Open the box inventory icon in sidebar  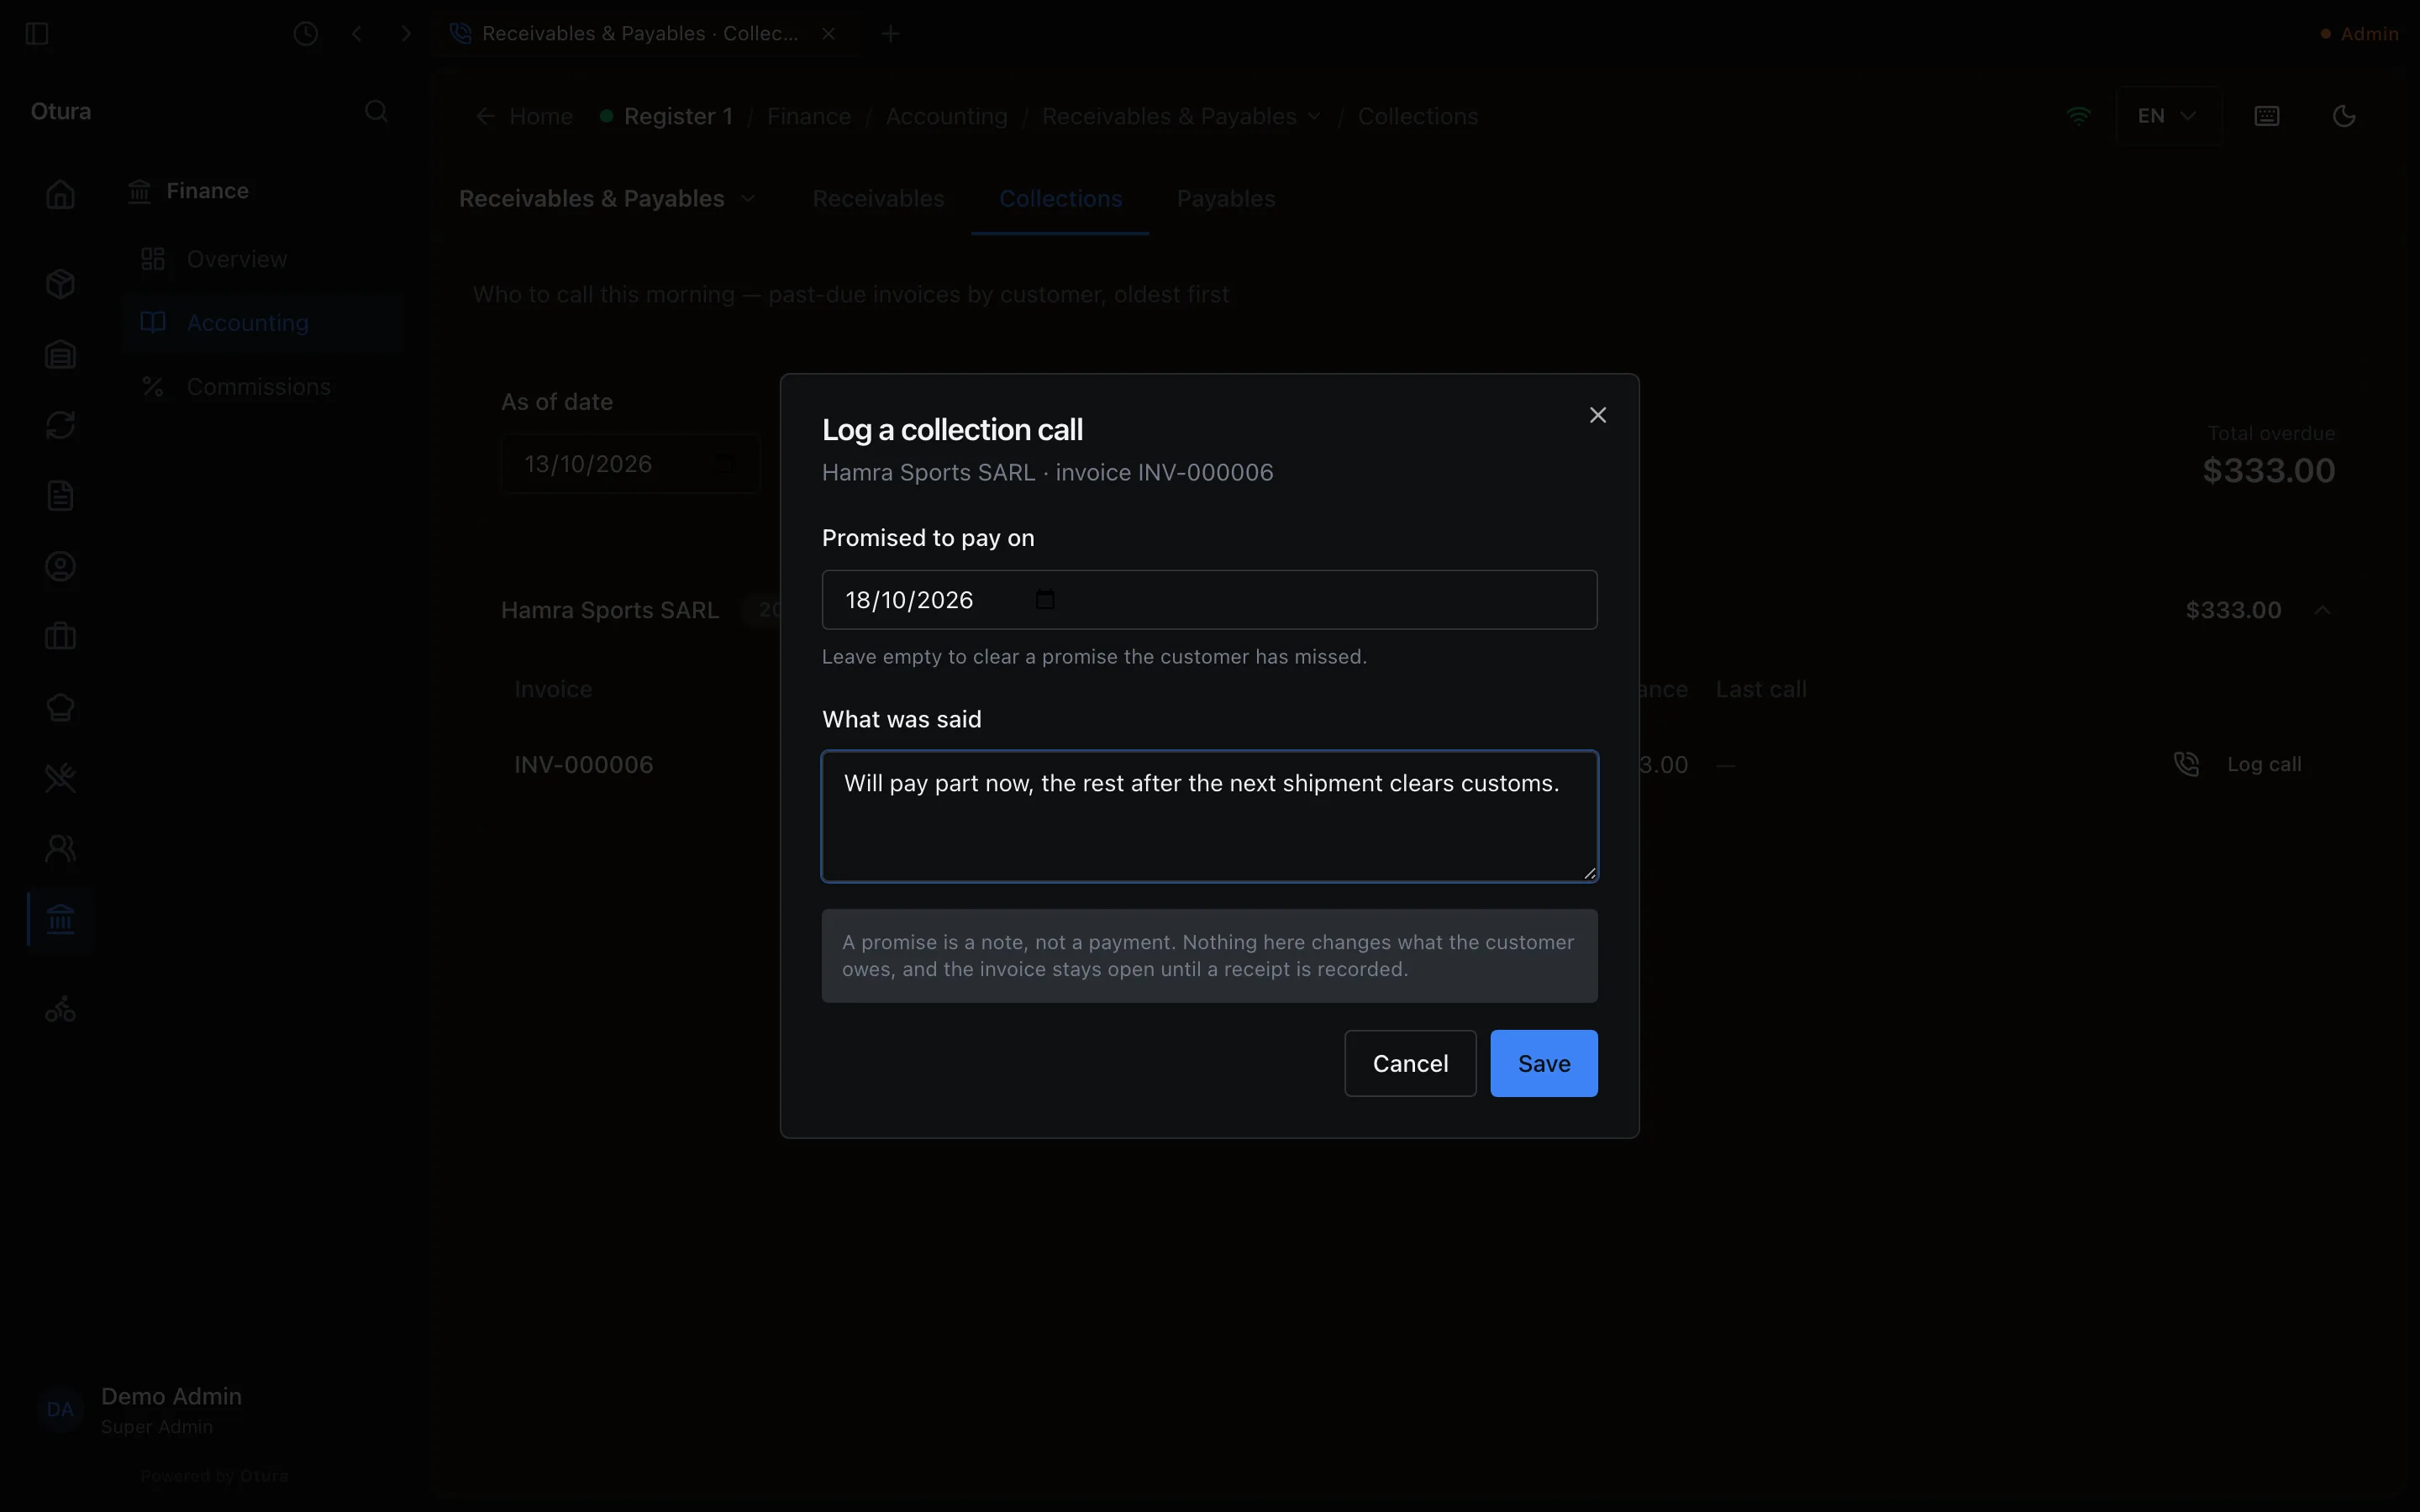coord(60,284)
